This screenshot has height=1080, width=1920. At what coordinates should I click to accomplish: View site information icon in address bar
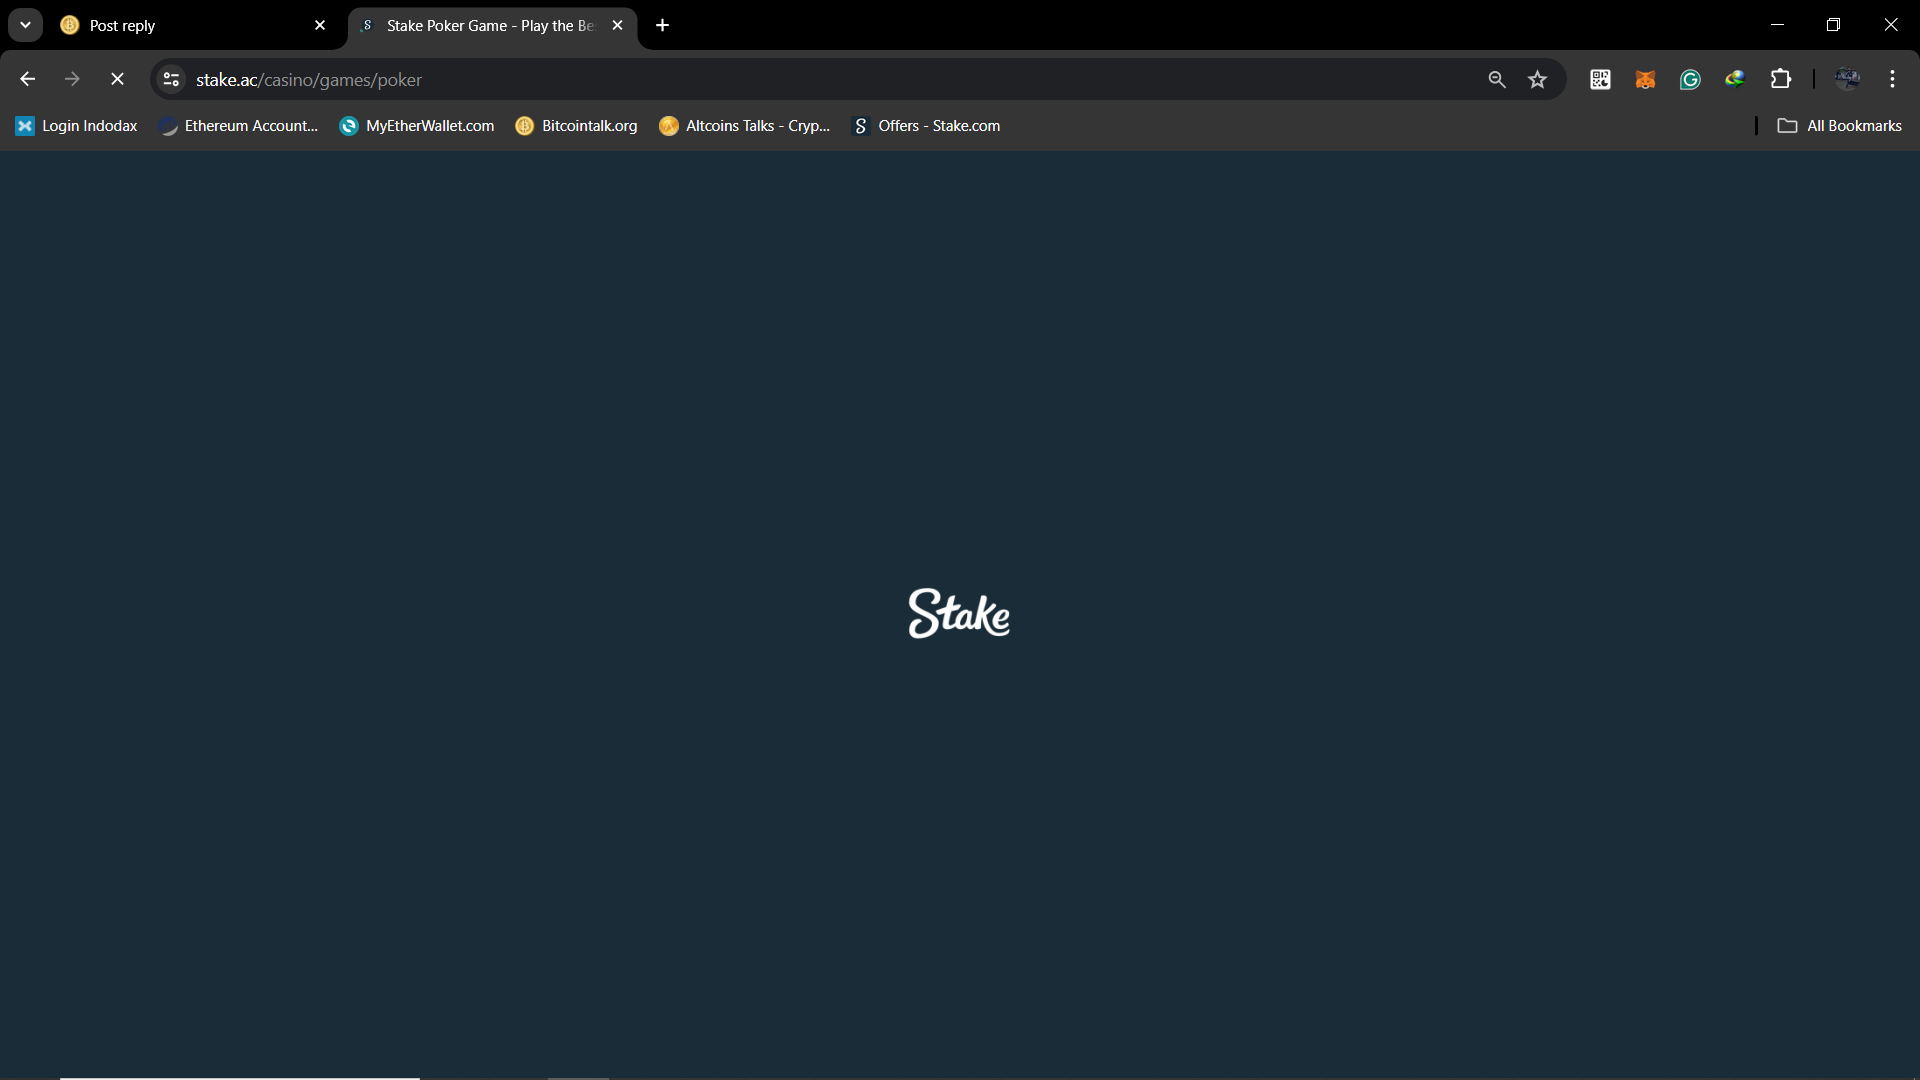pos(171,79)
